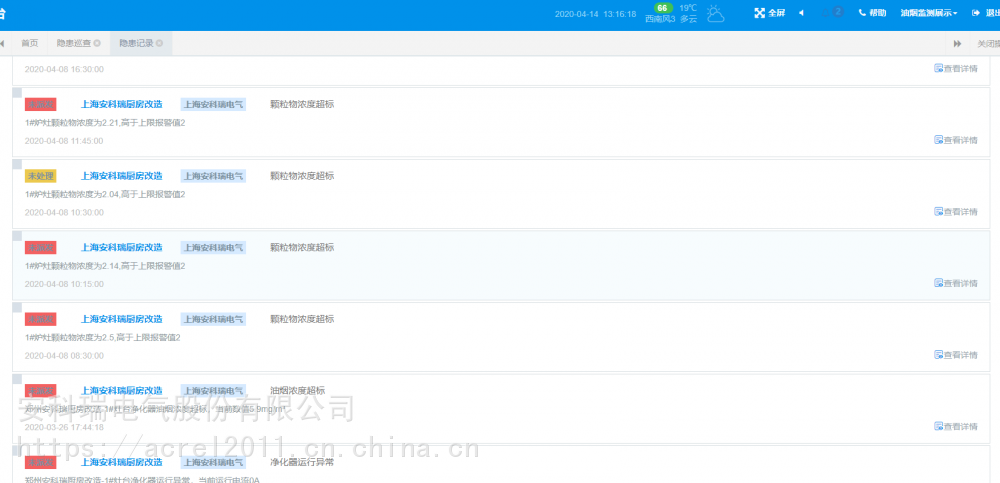
Task: Enter fullscreen mode with 全屏
Action: 770,13
